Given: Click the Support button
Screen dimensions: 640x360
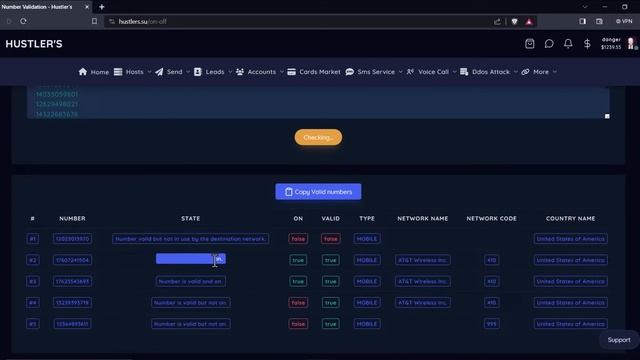Looking at the screenshot, I should (x=619, y=340).
